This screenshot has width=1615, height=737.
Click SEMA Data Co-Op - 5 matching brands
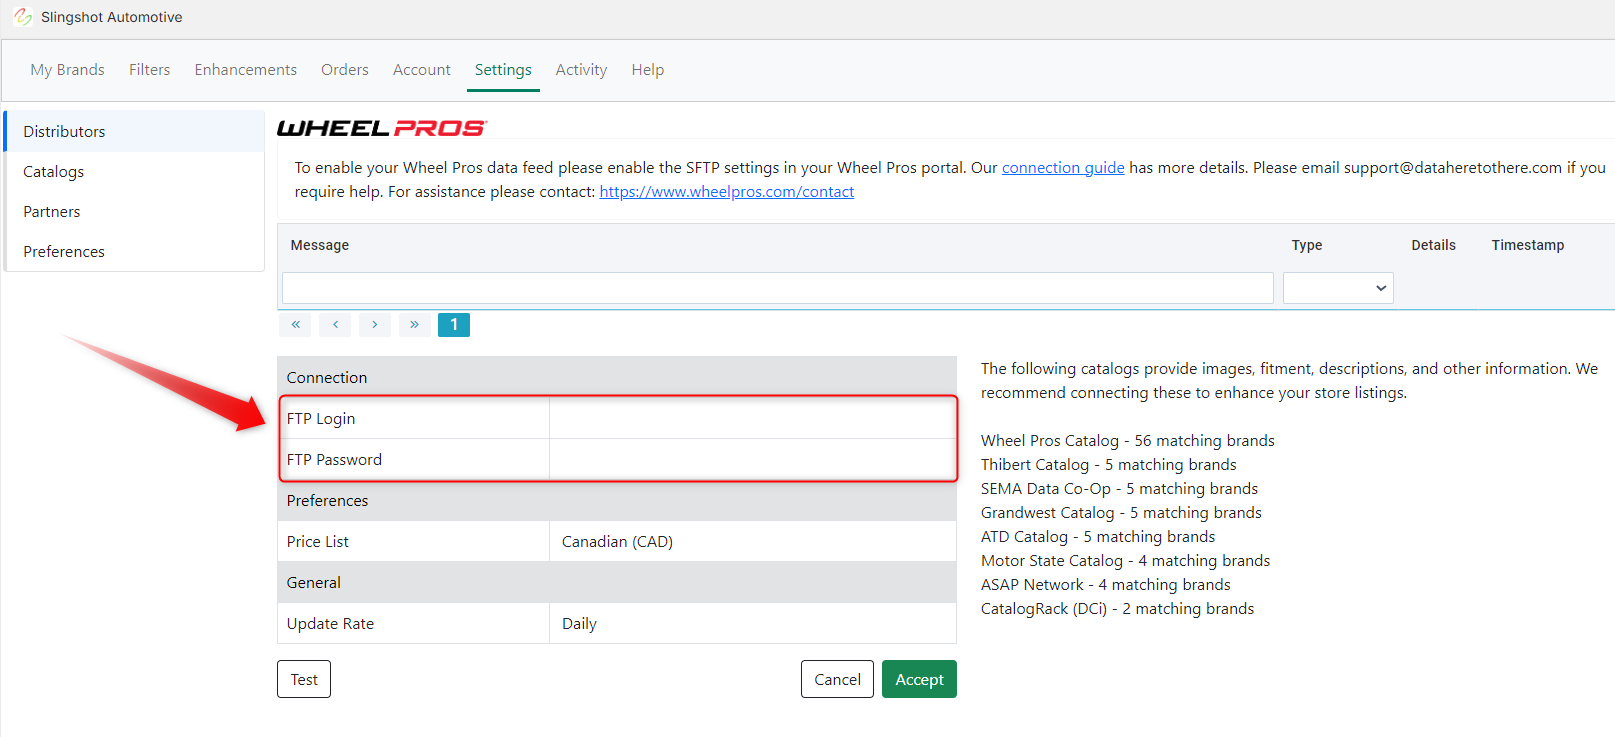coord(1119,489)
